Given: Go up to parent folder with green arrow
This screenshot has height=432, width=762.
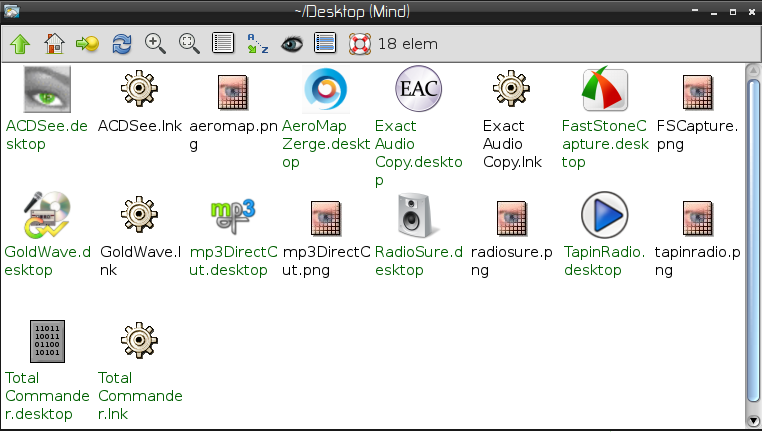Looking at the screenshot, I should click(20, 44).
